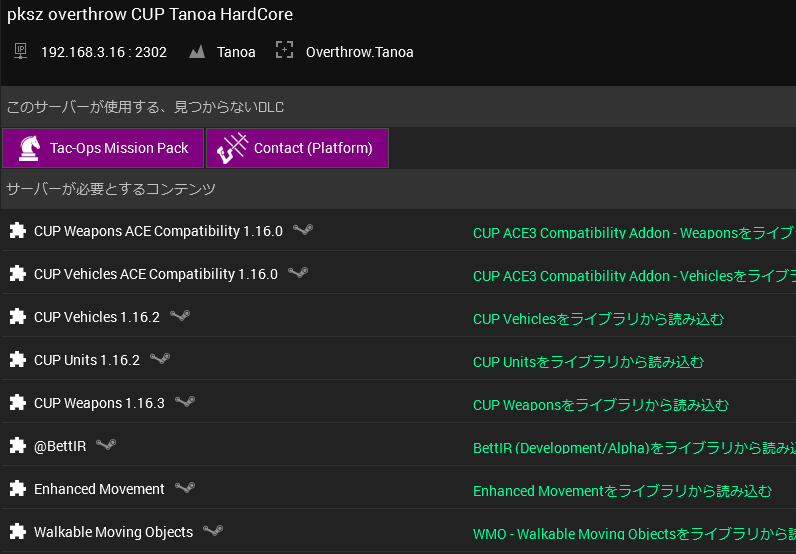Load Enhanced Movement from library link
Screen dimensions: 796x554
tap(622, 491)
